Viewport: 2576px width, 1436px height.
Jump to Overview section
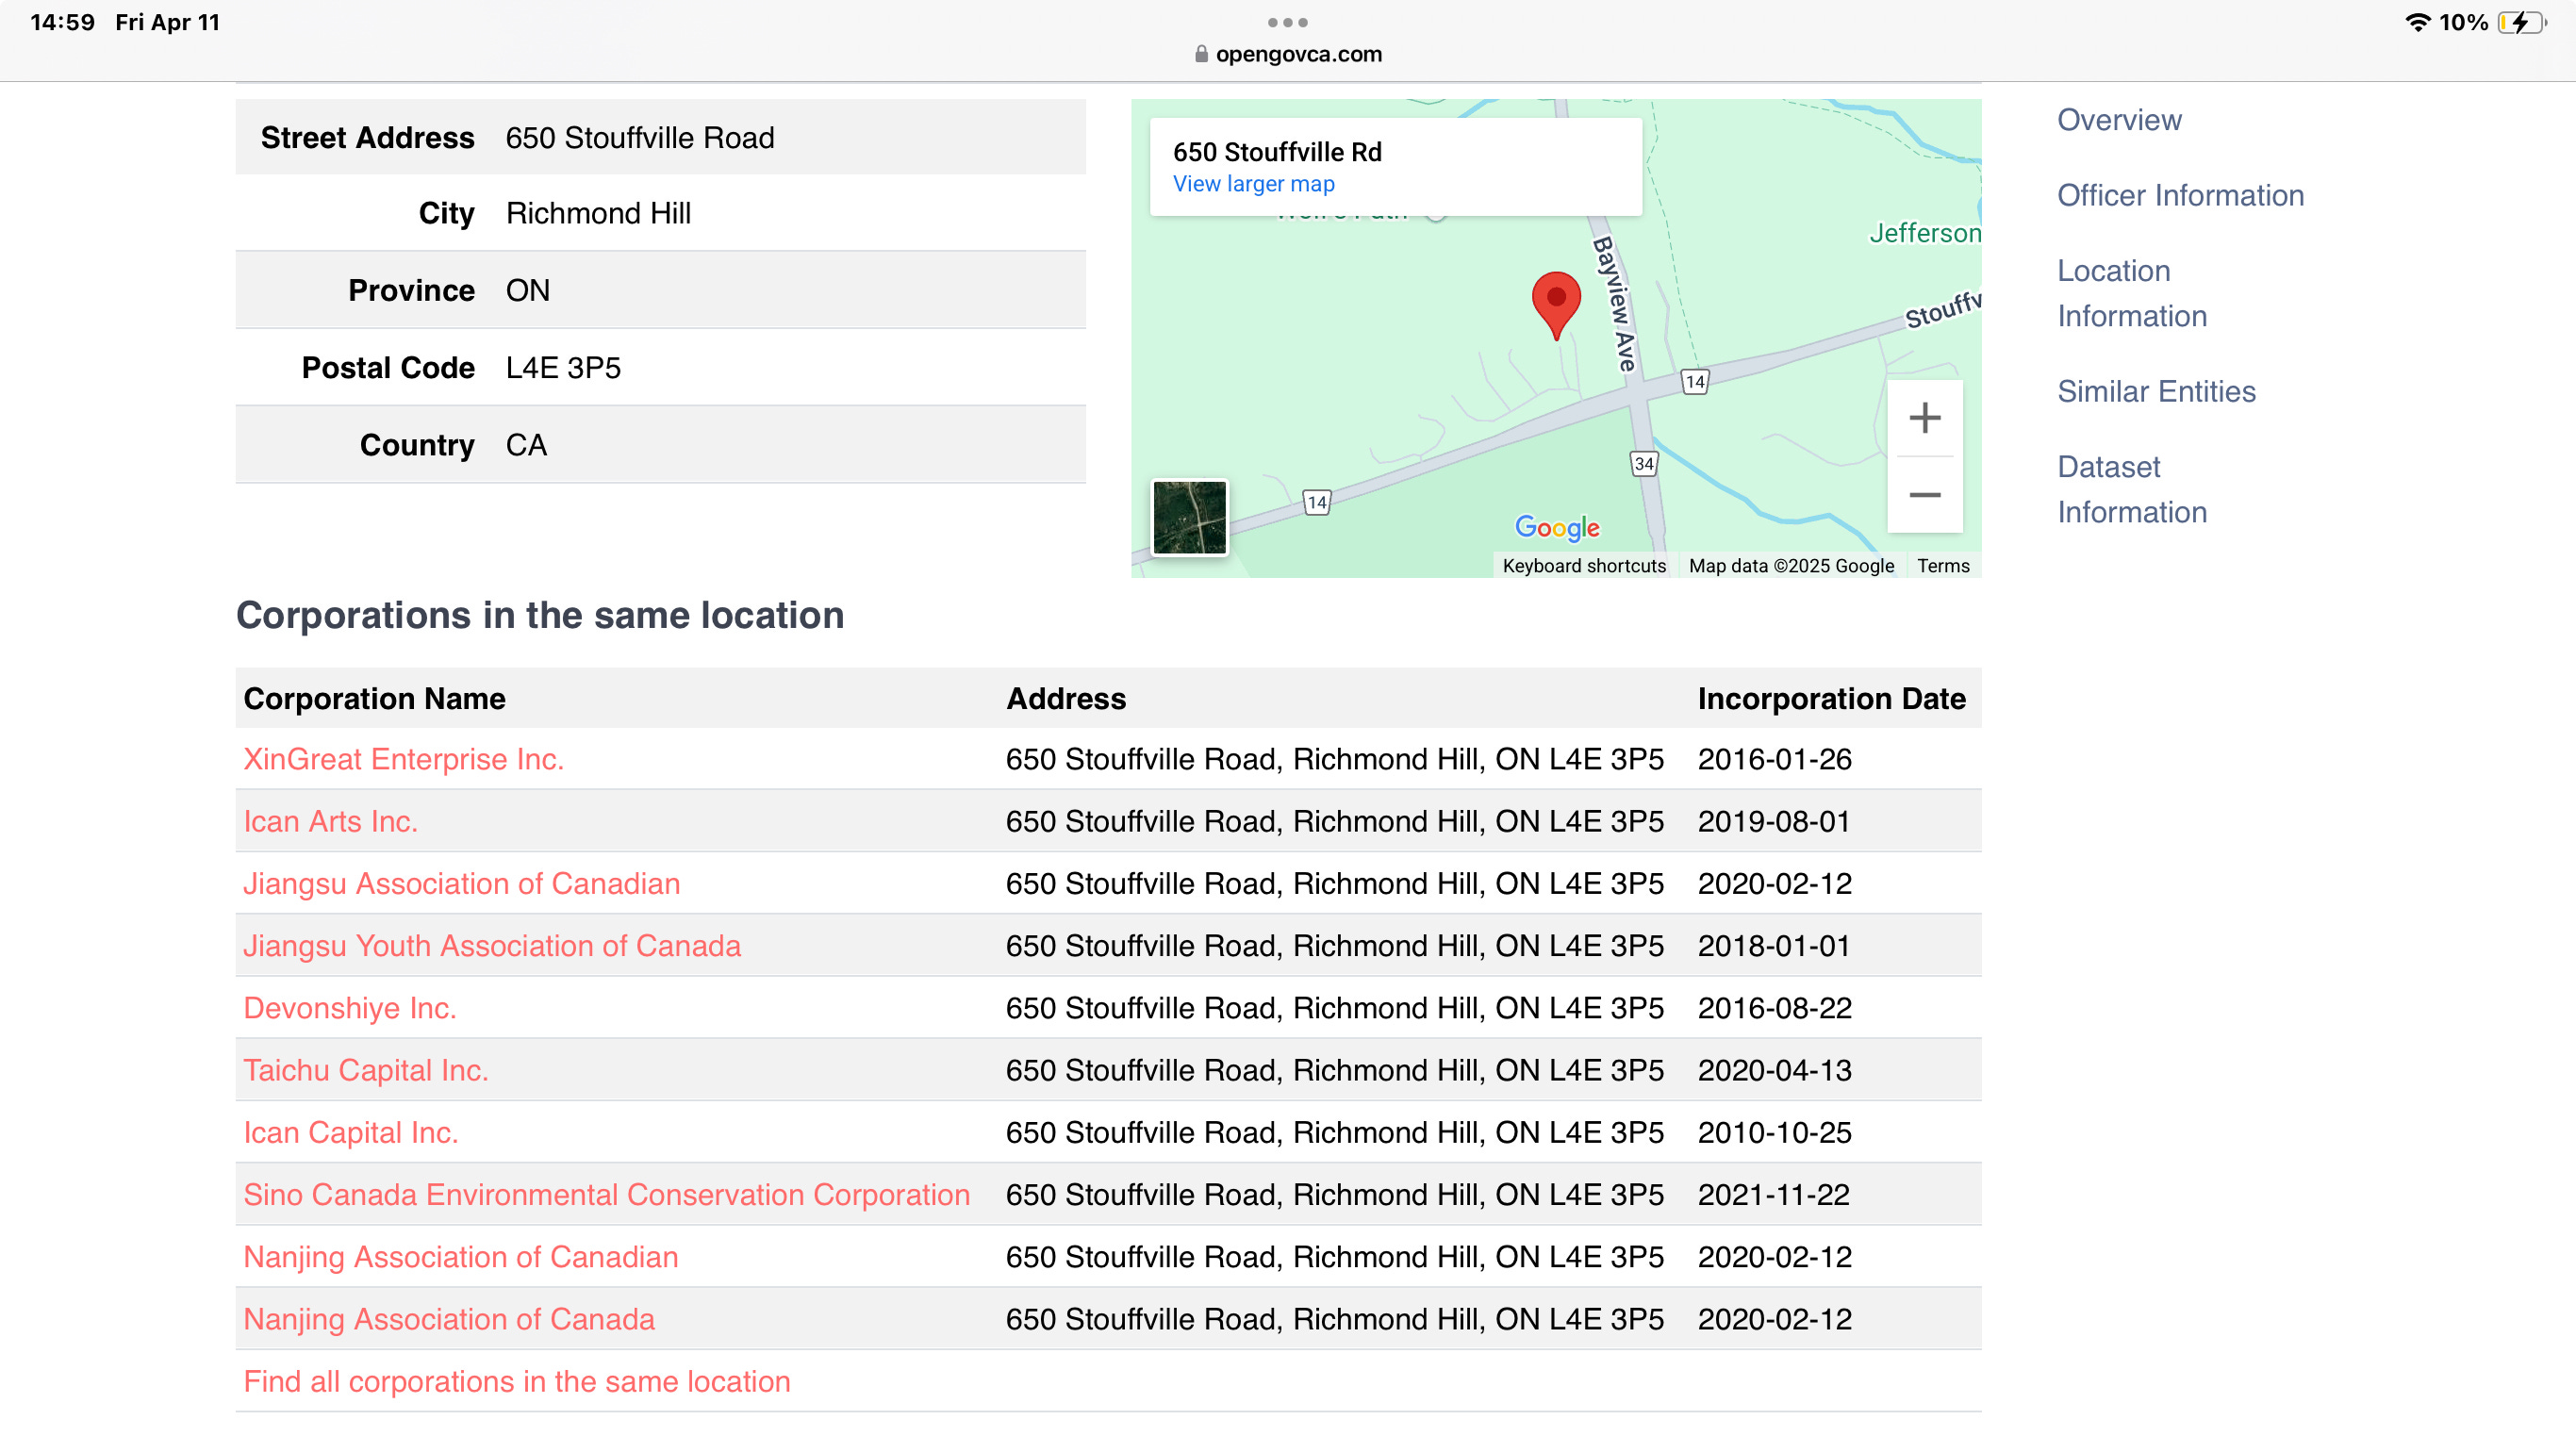point(2118,120)
